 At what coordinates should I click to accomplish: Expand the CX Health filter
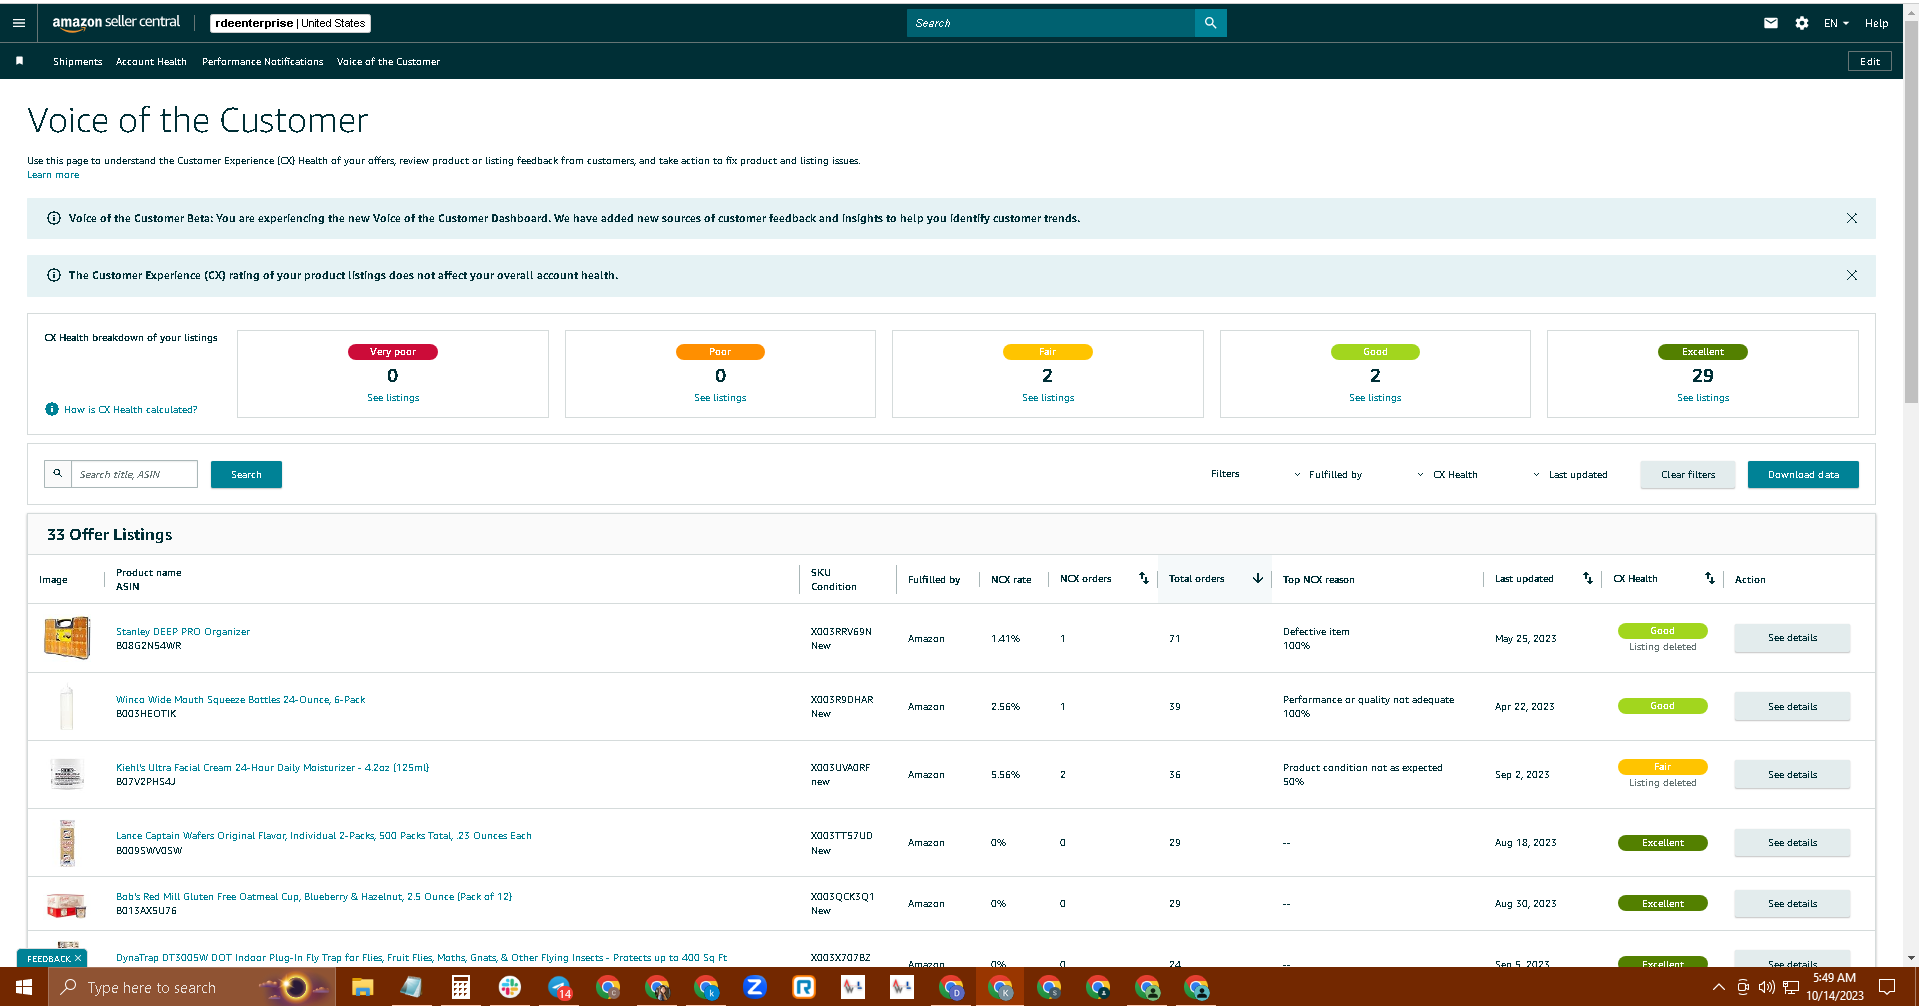click(x=1447, y=474)
